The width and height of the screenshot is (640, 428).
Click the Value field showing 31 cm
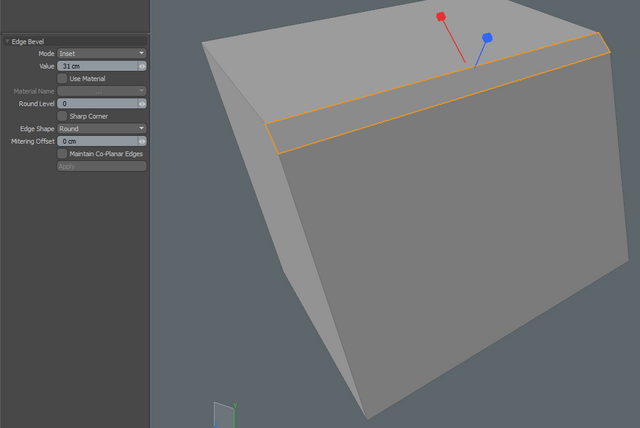(98, 66)
